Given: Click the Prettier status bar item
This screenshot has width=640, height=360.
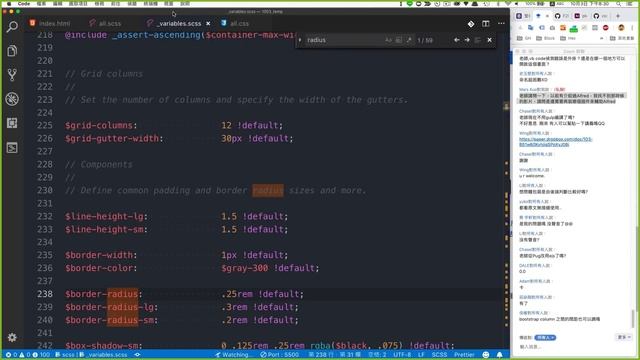Looking at the screenshot, I should (464, 355).
